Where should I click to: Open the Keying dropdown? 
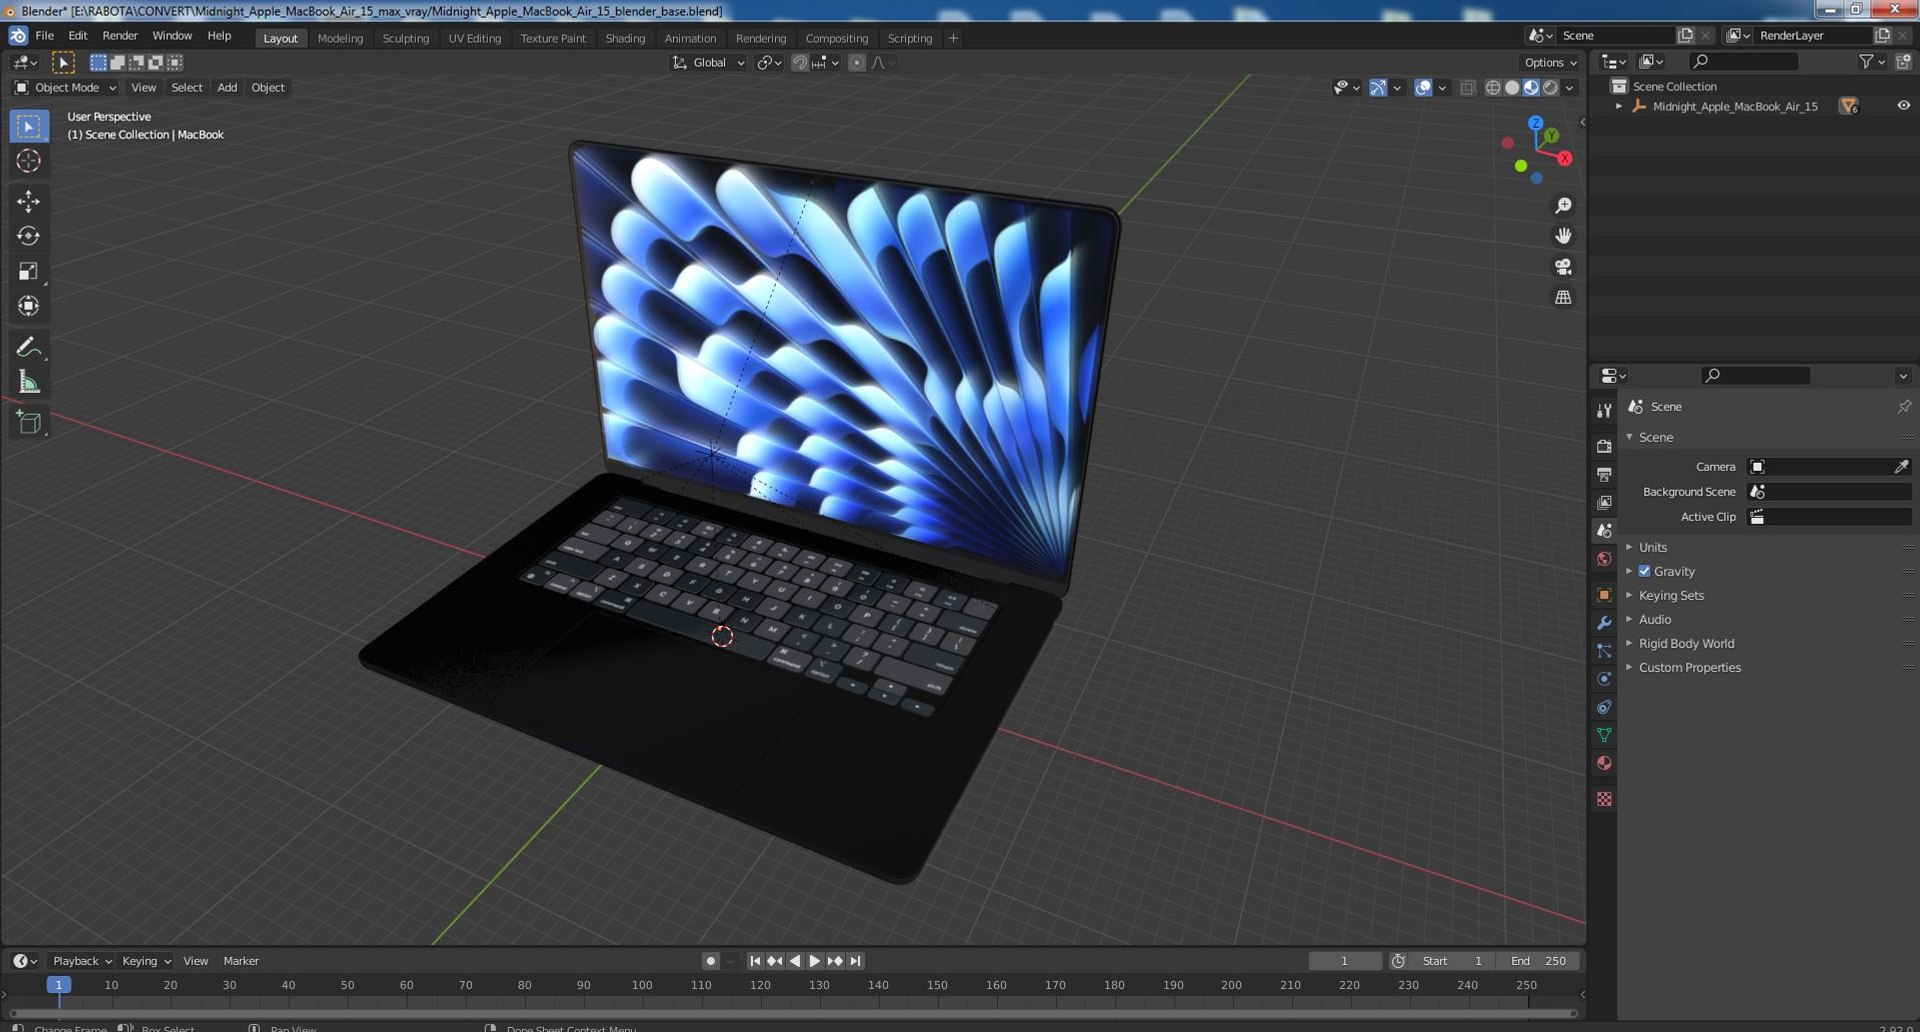click(x=146, y=961)
